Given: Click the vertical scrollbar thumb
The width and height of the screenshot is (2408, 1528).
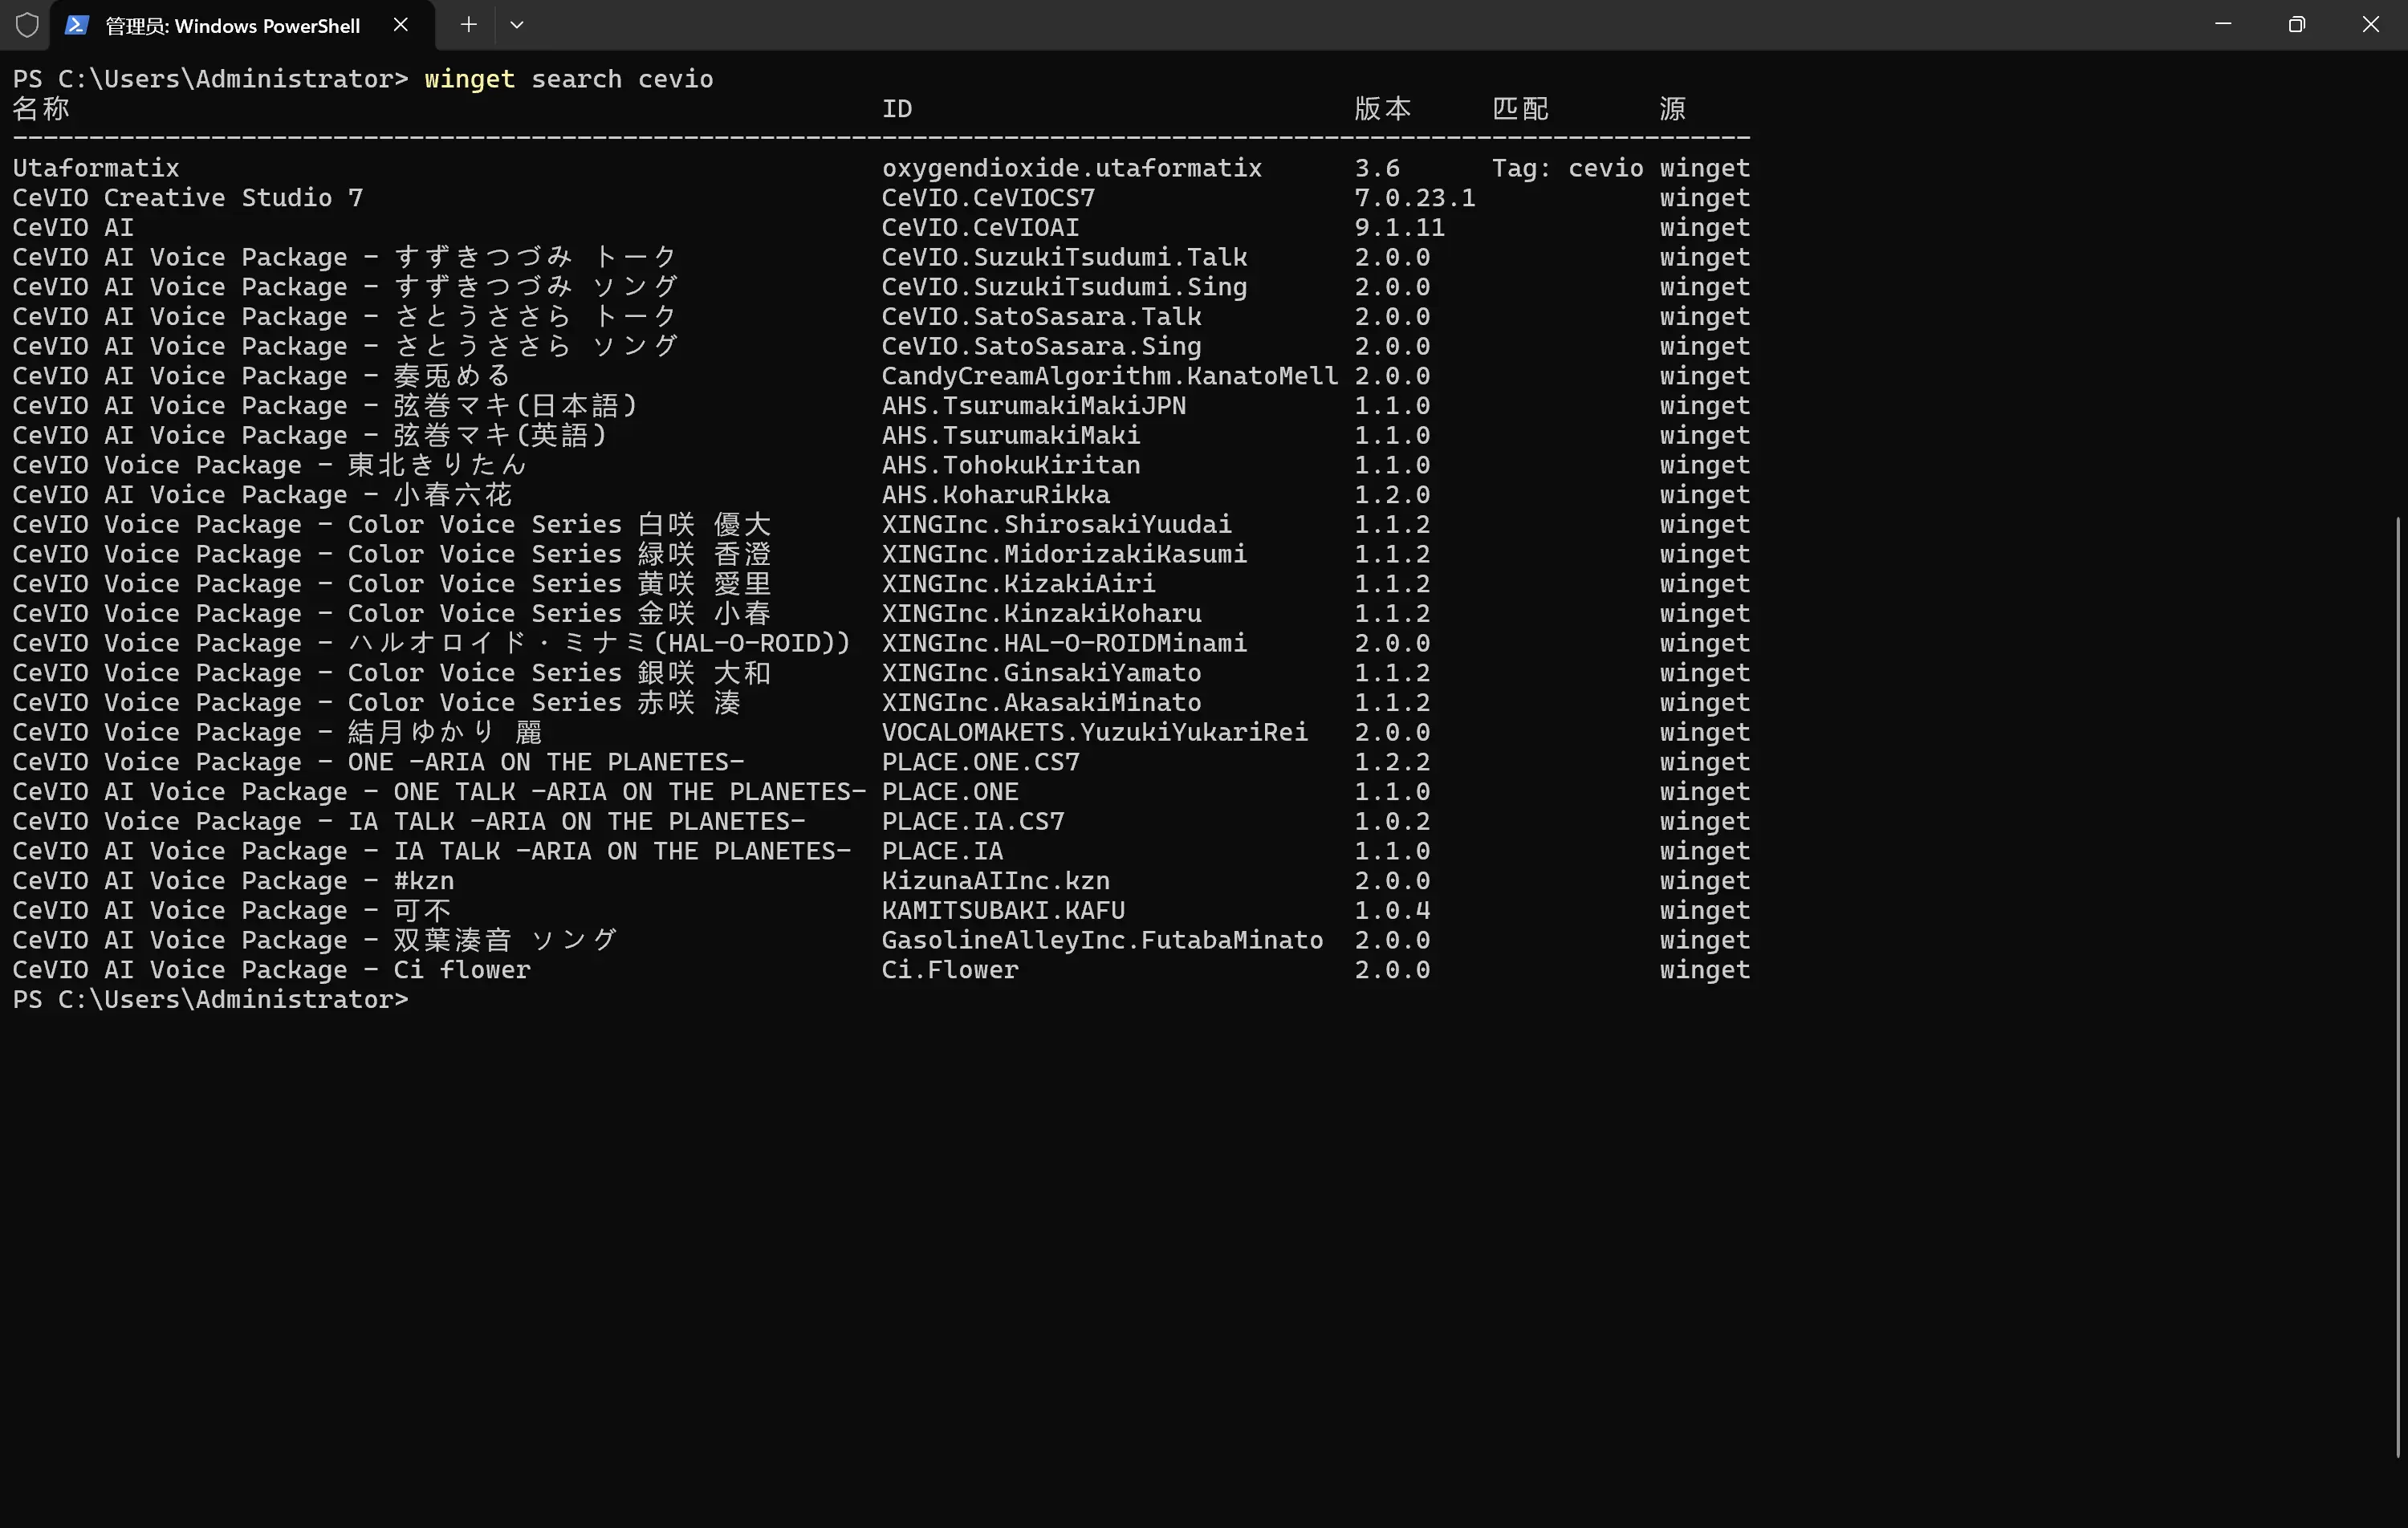Looking at the screenshot, I should pos(2400,986).
